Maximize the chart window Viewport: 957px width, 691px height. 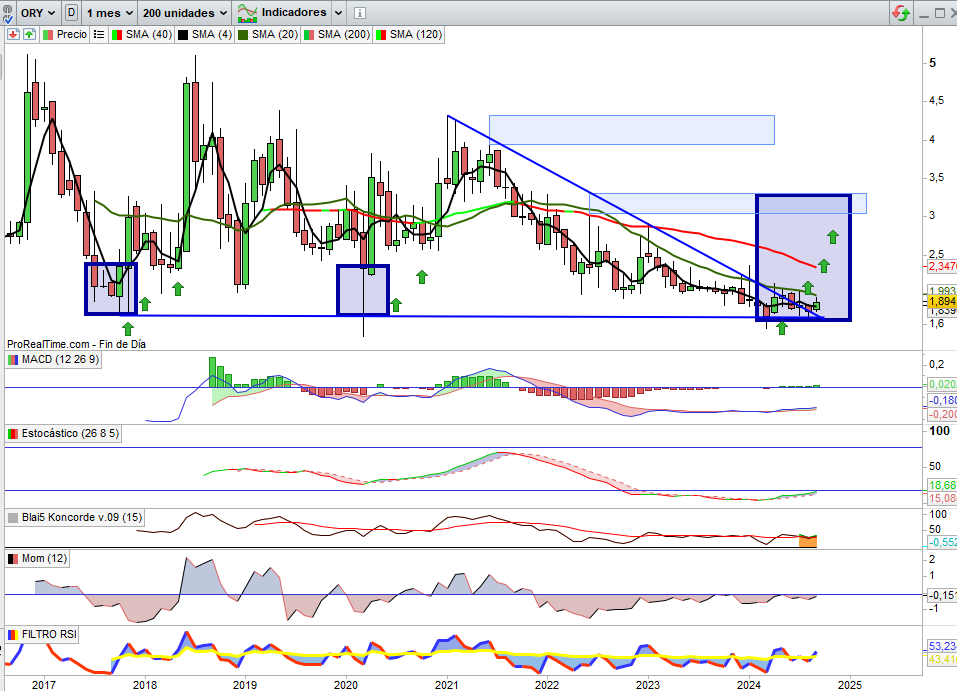pos(940,13)
